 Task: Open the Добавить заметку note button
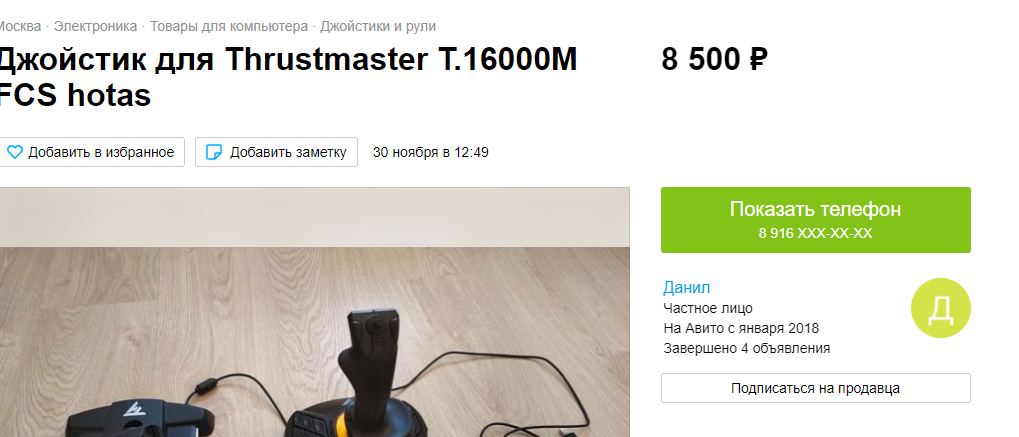[276, 152]
